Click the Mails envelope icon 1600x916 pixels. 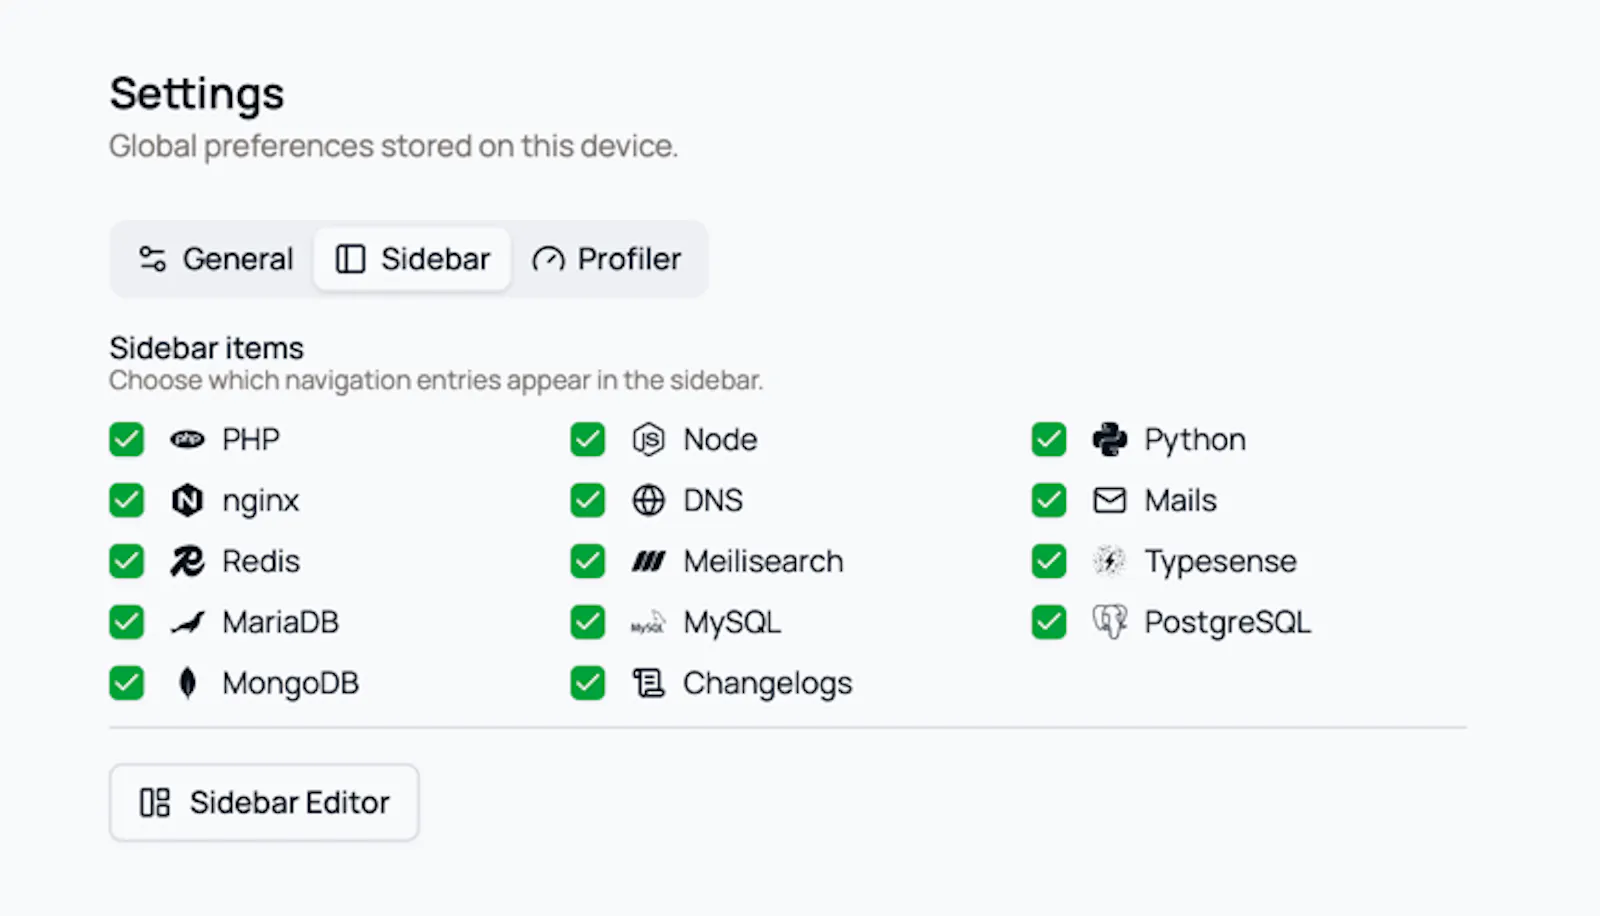point(1109,500)
